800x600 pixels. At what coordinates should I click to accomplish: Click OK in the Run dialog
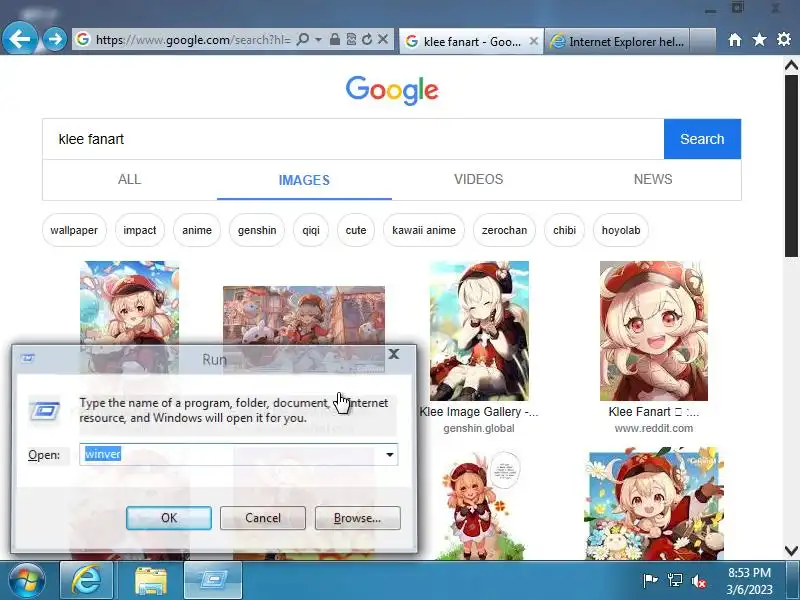169,518
